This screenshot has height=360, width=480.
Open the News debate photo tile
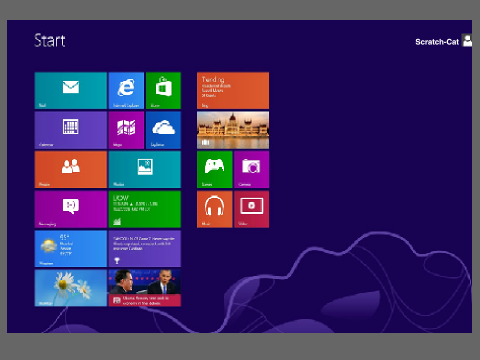point(145,288)
